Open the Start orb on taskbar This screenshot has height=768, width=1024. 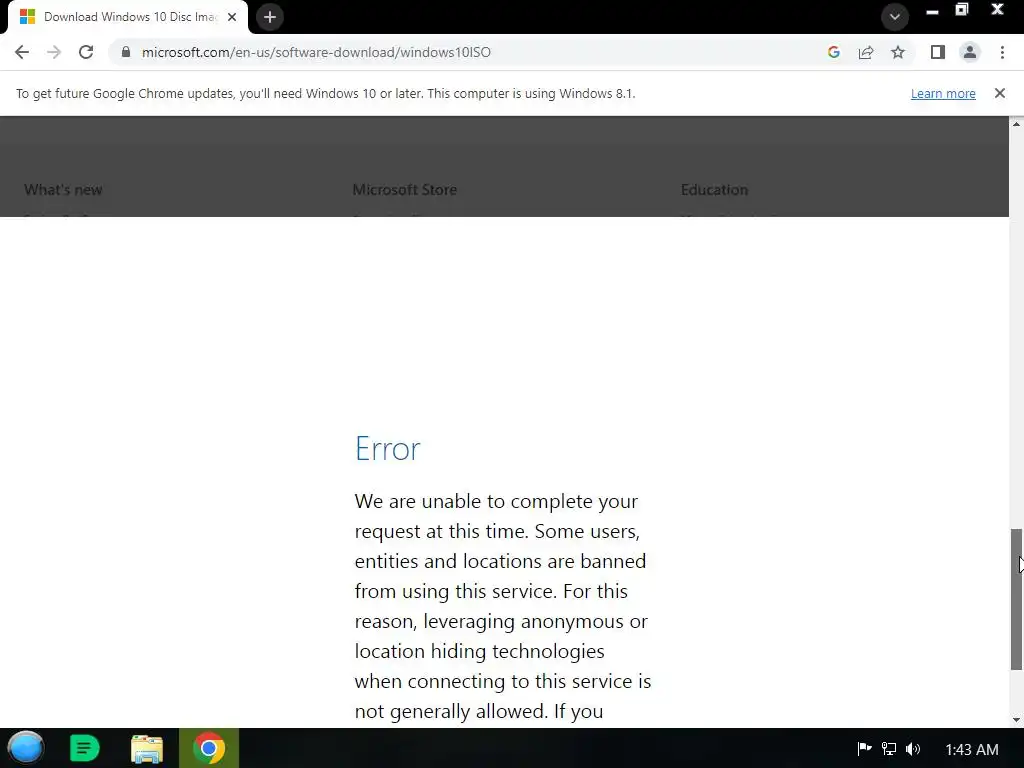(x=26, y=748)
